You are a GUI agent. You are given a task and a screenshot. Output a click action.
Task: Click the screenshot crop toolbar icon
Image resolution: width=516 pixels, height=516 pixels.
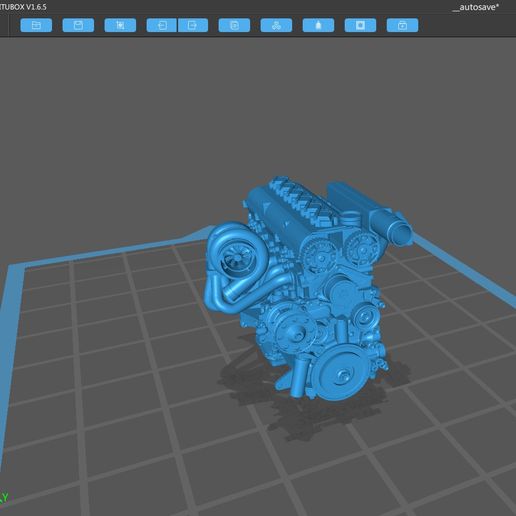click(120, 25)
